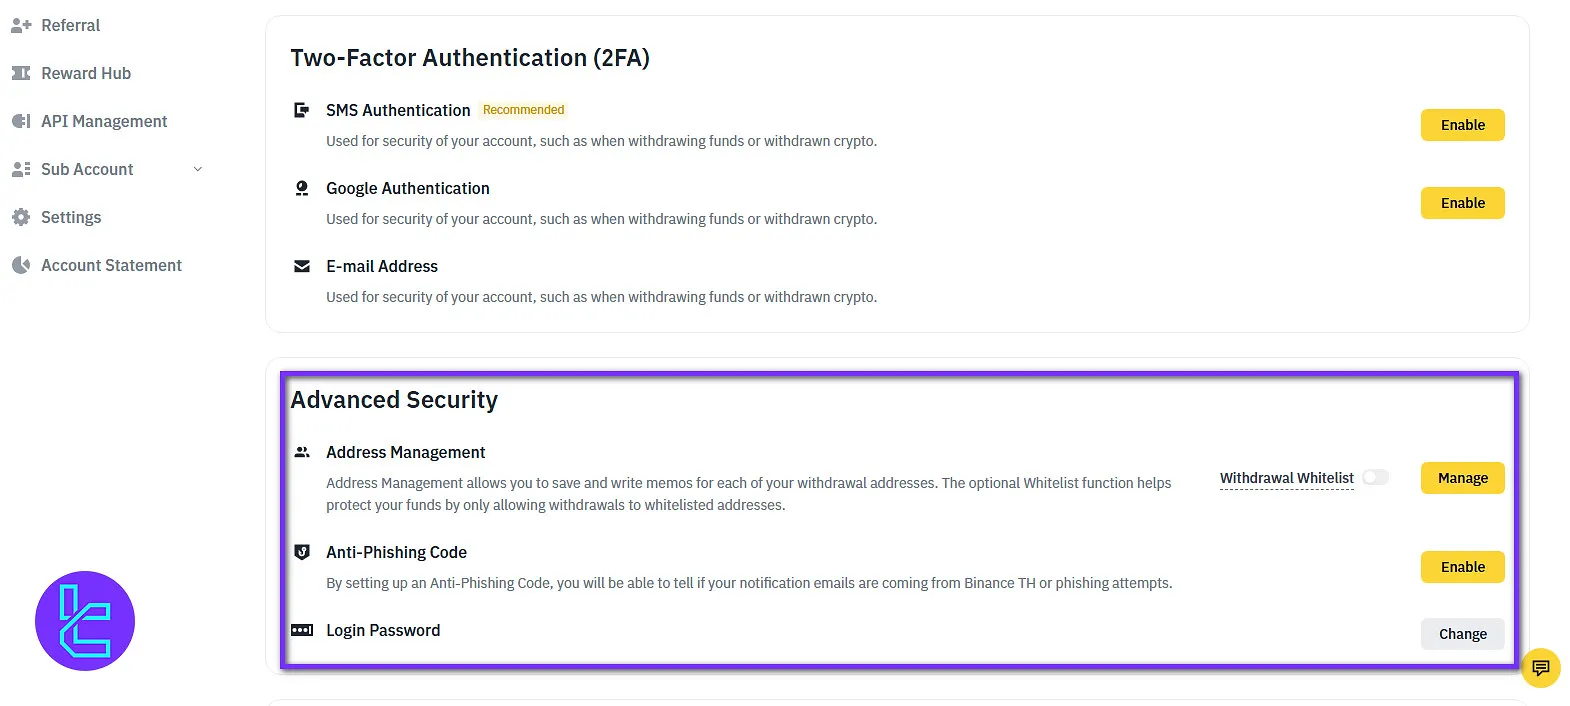Click the Referral person-plus icon
Screen dimensions: 1570x706
tap(21, 26)
